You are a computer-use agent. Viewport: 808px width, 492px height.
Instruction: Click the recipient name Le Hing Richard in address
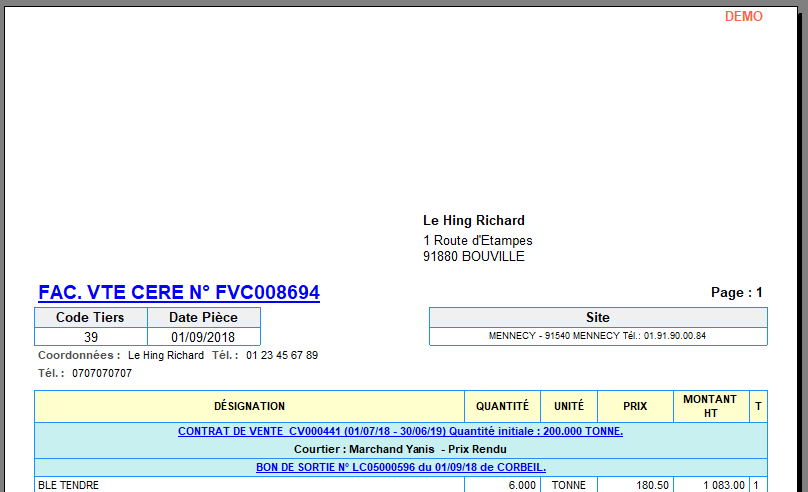tap(474, 221)
